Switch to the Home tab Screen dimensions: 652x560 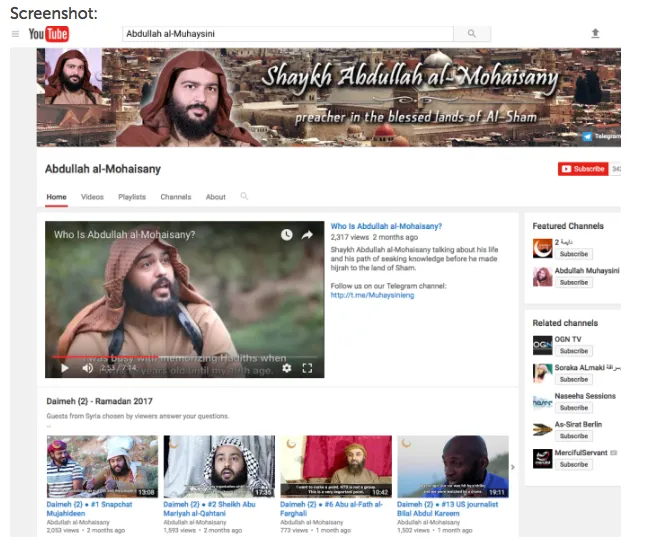(x=57, y=197)
